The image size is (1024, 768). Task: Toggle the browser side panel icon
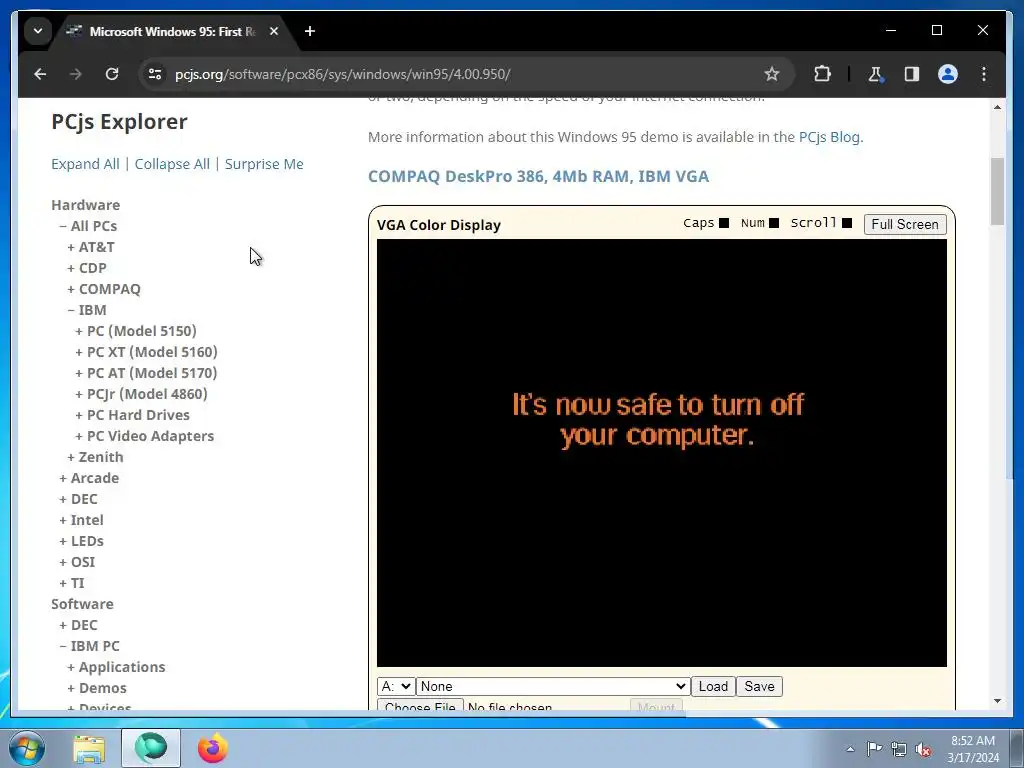click(912, 74)
